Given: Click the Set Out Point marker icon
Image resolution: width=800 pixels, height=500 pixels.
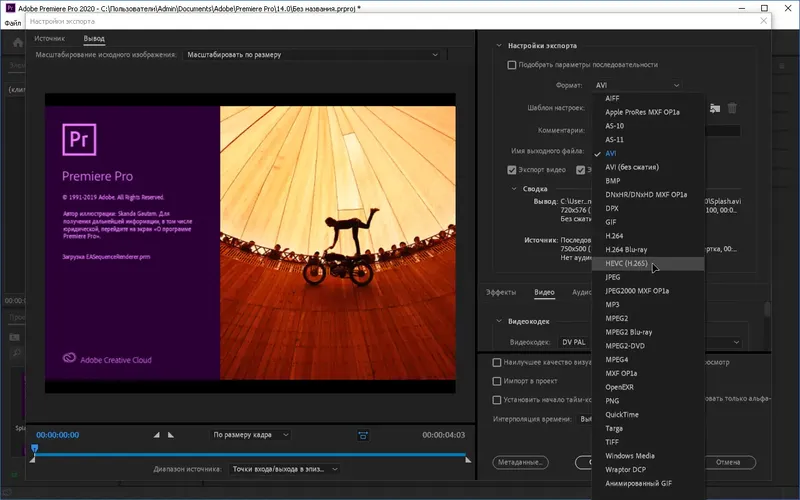Looking at the screenshot, I should (x=171, y=435).
